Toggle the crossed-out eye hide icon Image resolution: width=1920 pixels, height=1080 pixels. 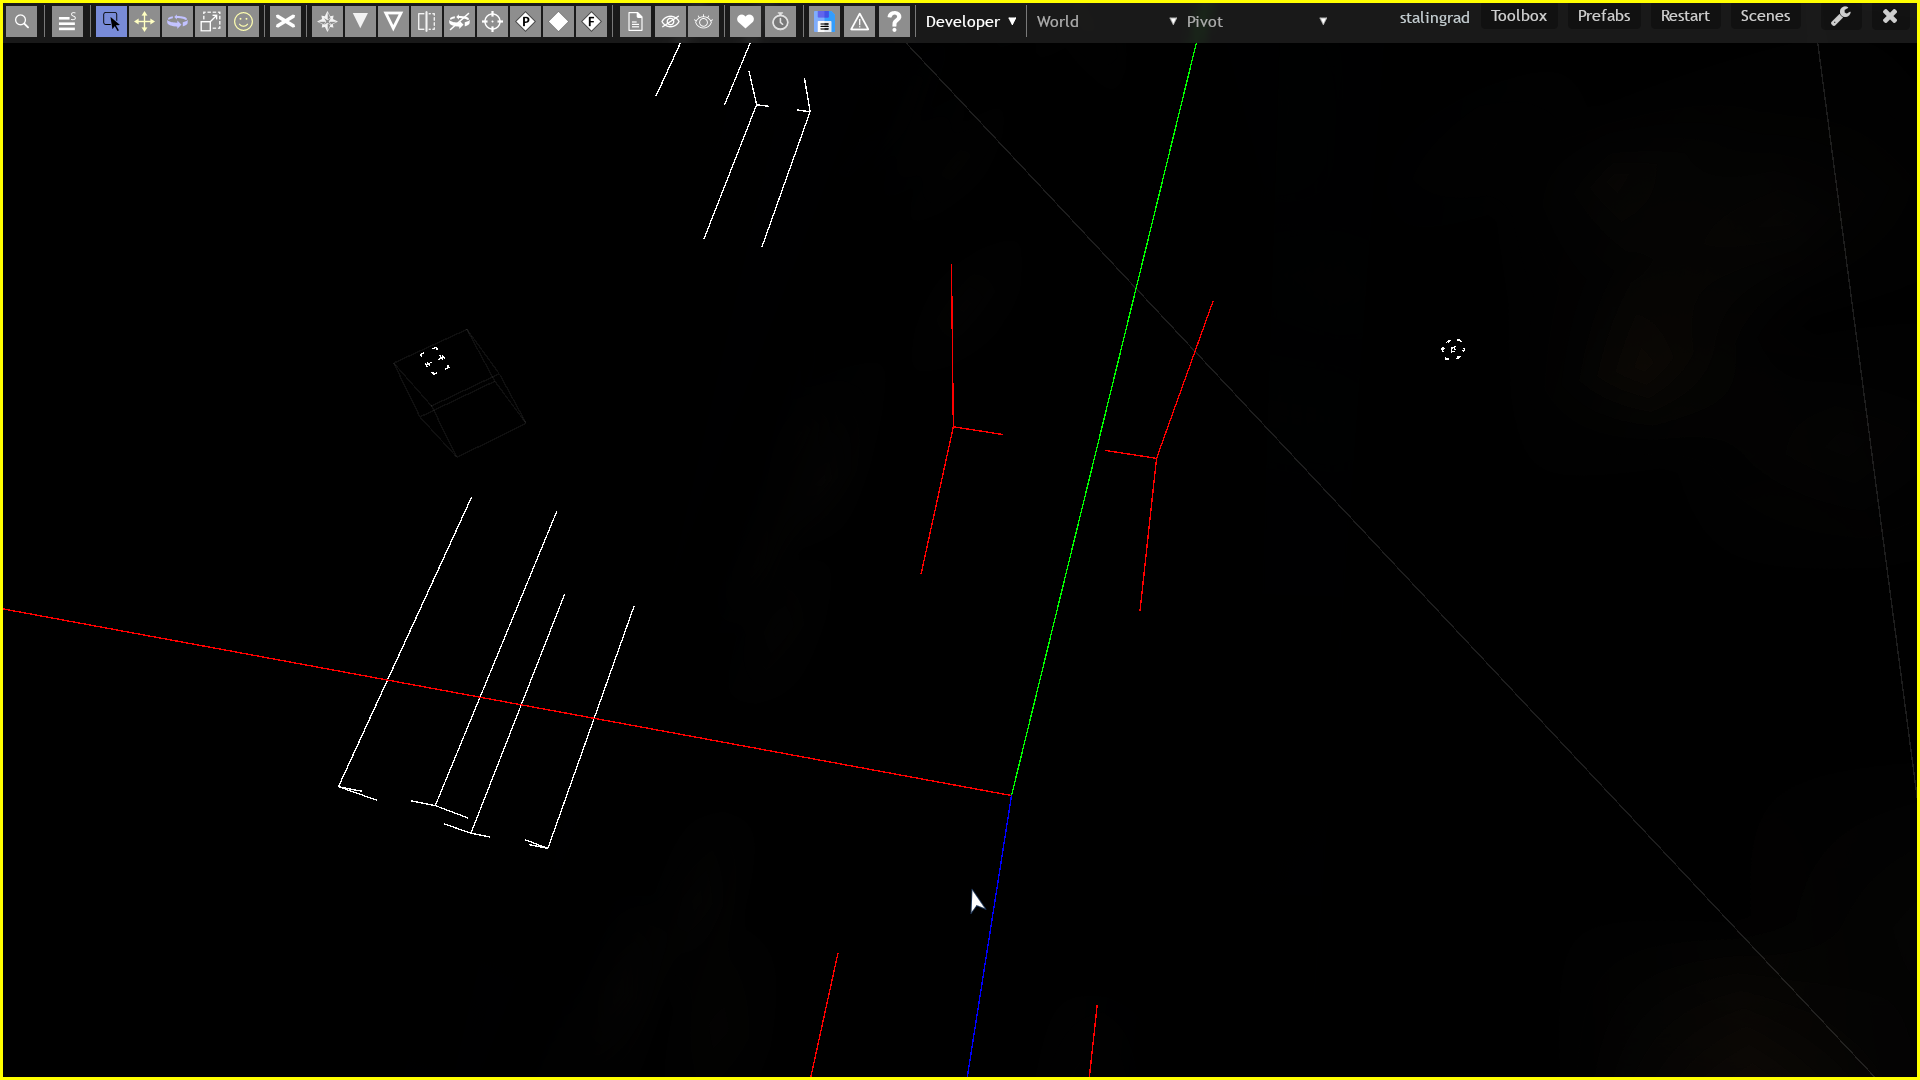pyautogui.click(x=670, y=21)
